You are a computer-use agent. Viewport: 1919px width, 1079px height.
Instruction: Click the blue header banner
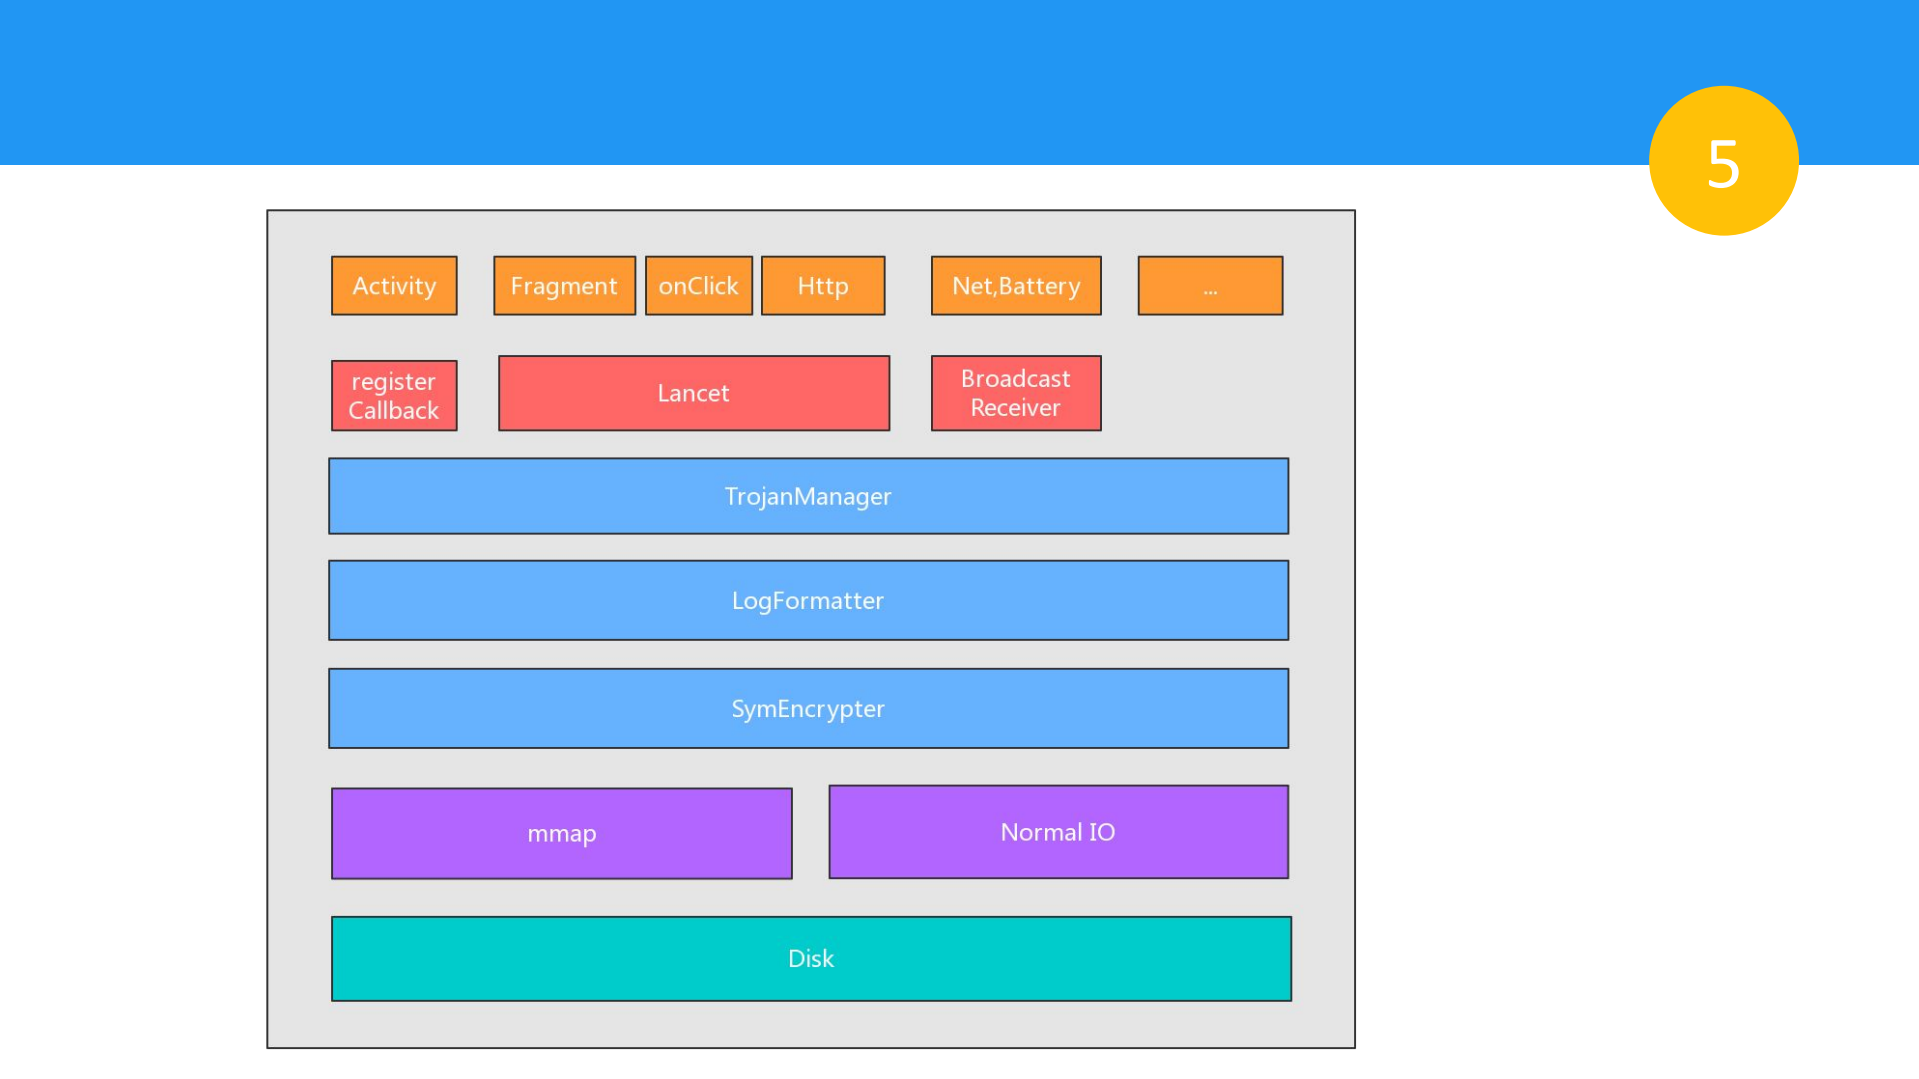pyautogui.click(x=800, y=80)
